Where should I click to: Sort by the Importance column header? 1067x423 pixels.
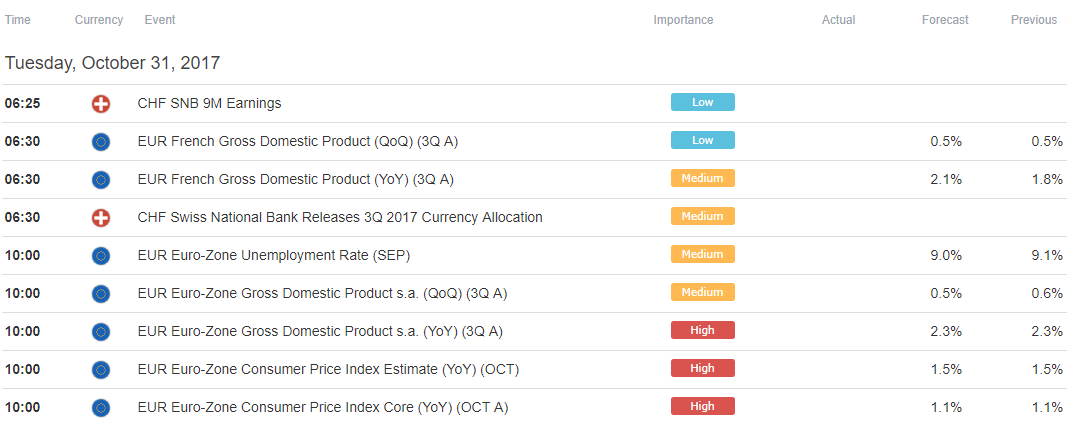pos(683,20)
